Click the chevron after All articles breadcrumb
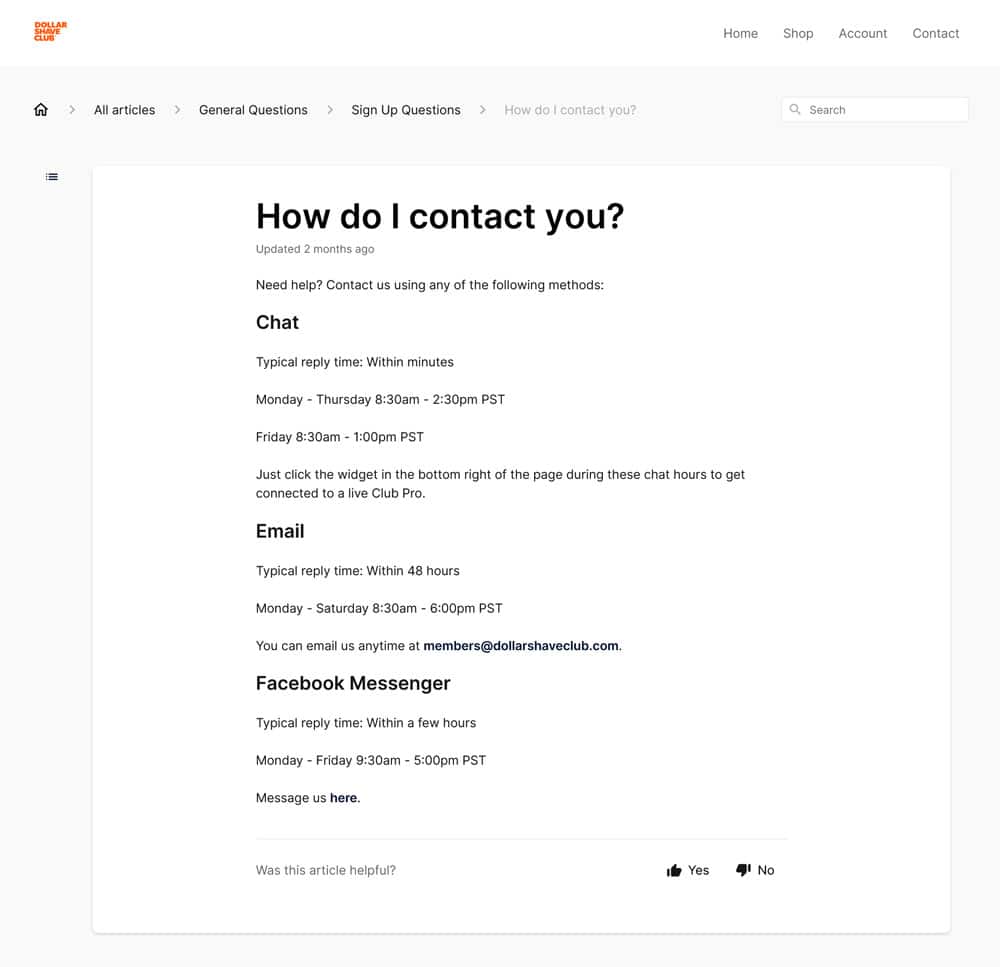Screen dimensions: 1000x967 [x=177, y=110]
